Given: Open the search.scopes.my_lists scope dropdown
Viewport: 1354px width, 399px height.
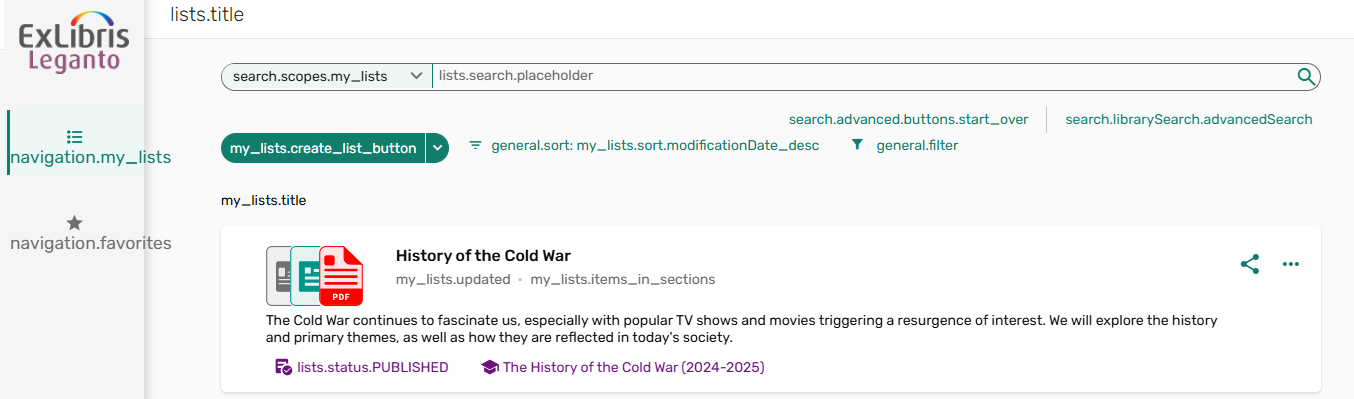Looking at the screenshot, I should [326, 76].
